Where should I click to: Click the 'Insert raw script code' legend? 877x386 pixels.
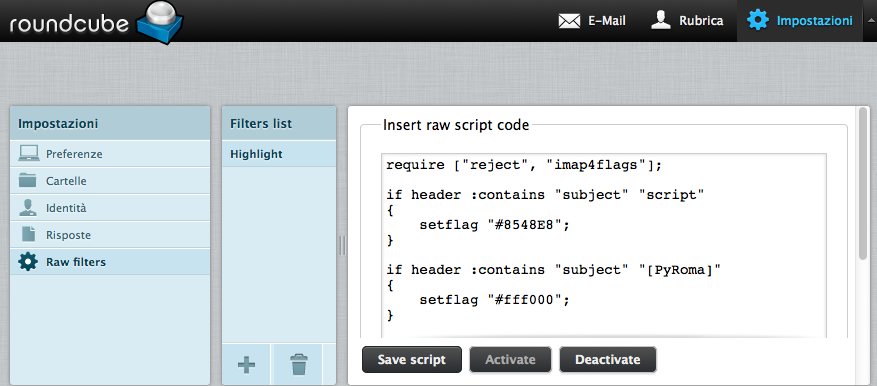click(456, 125)
